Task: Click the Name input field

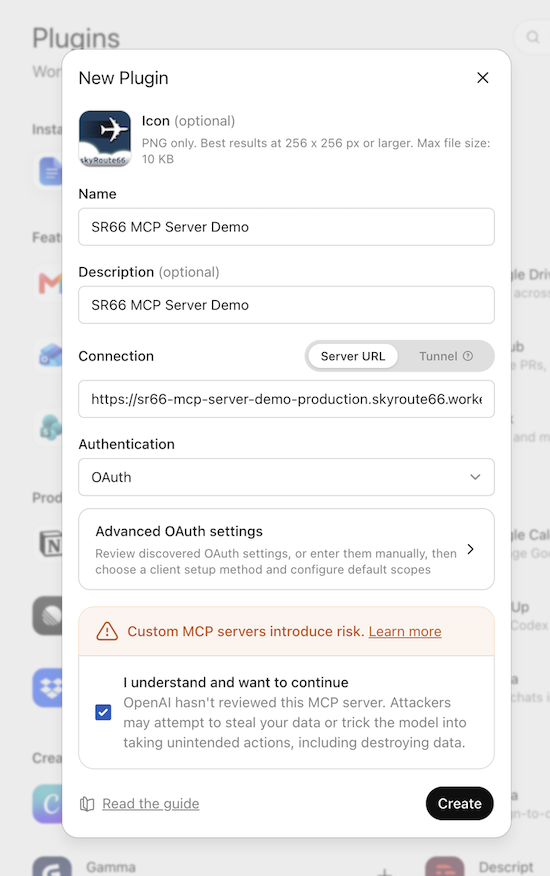Action: click(x=286, y=227)
